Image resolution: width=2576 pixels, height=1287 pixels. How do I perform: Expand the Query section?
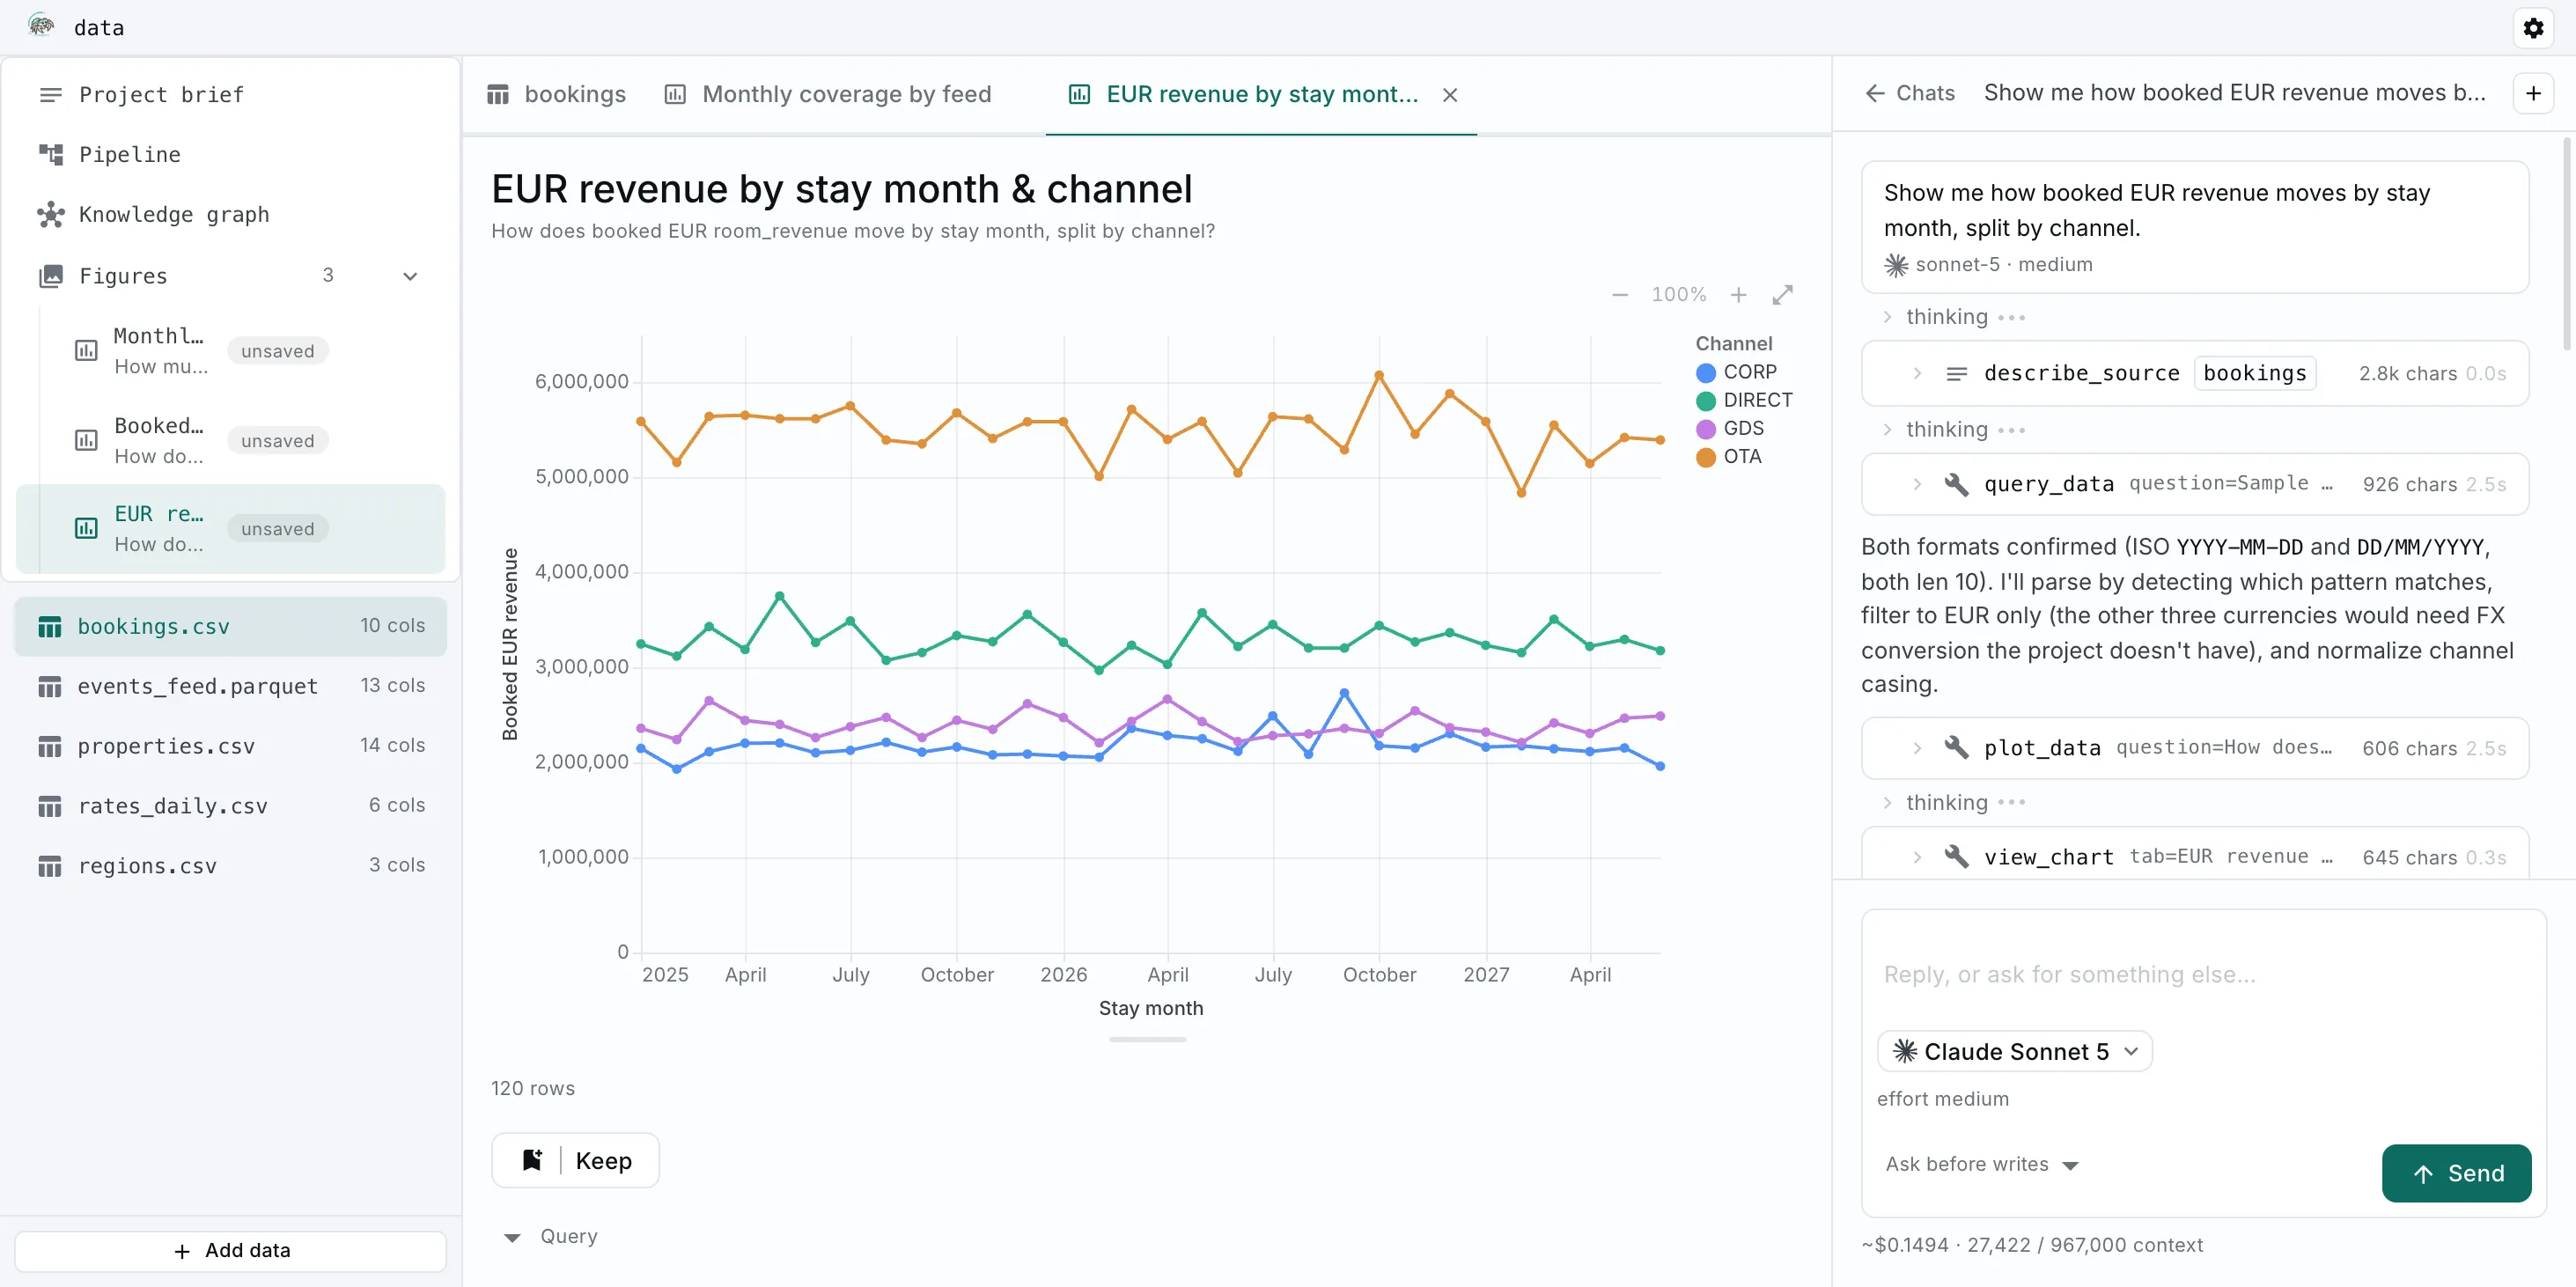click(551, 1237)
